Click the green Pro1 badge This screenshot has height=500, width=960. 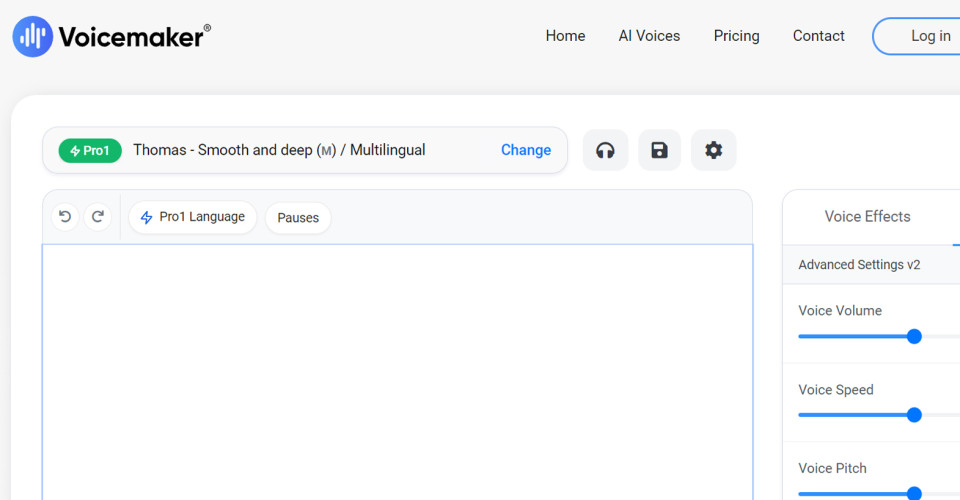[90, 150]
